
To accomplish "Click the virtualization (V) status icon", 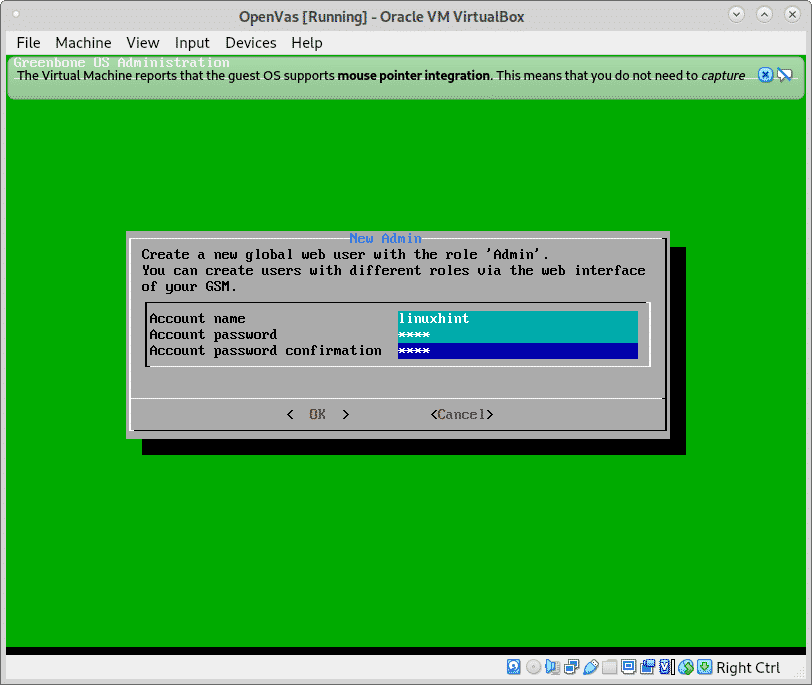I will [x=666, y=667].
